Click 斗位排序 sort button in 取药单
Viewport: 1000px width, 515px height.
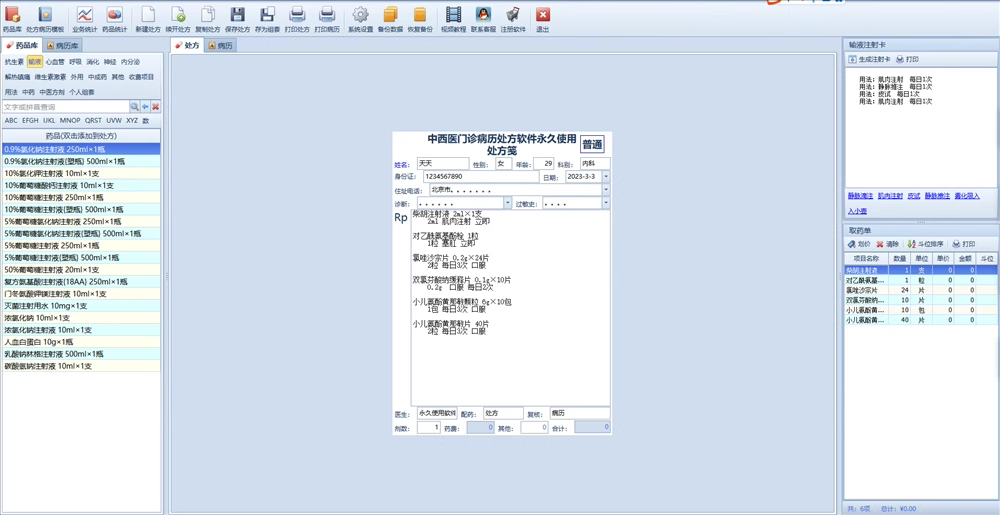(x=926, y=244)
